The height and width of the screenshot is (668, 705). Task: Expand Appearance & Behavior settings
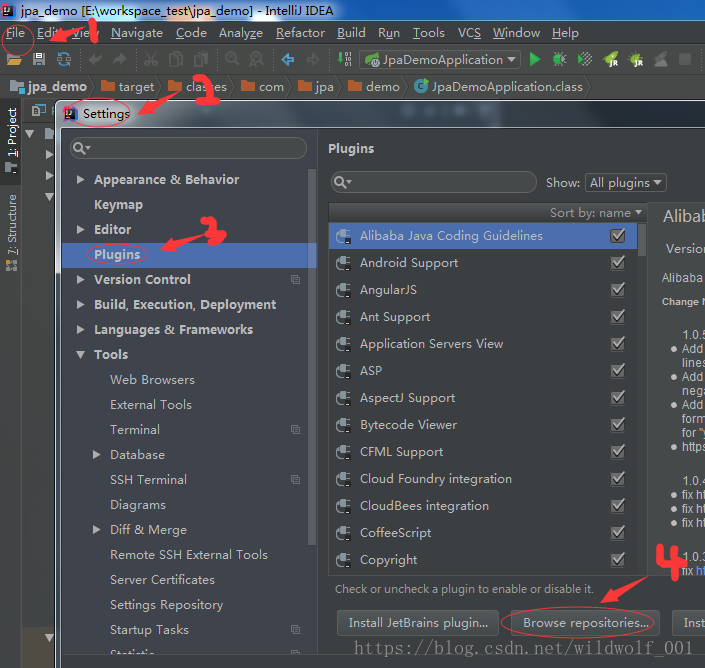pos(80,179)
